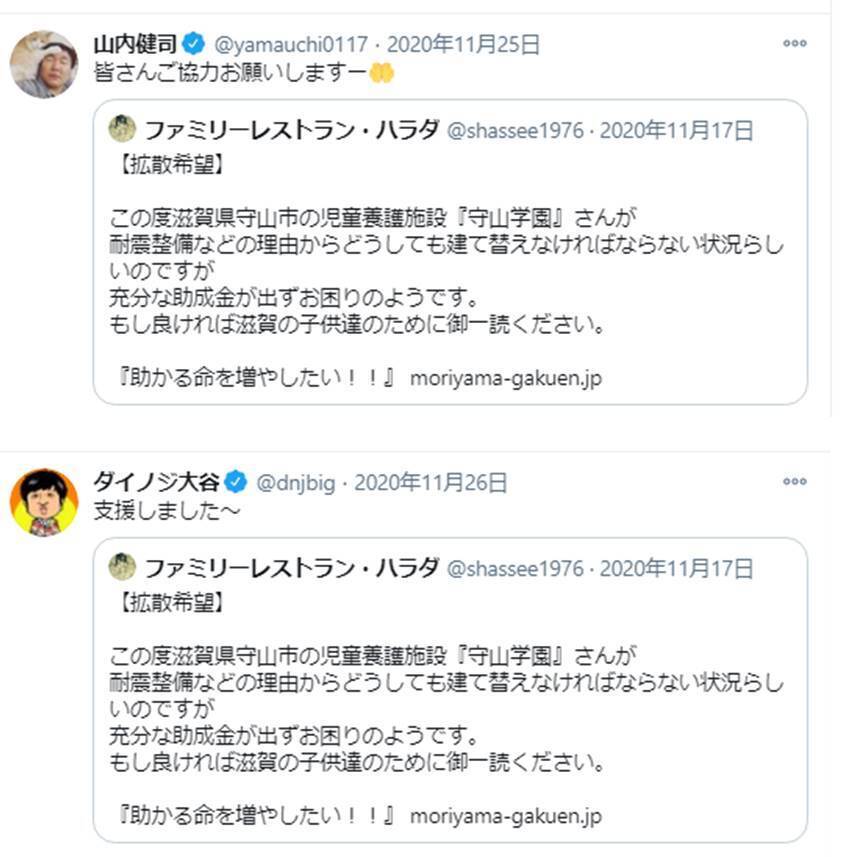Open the more options menu on ダイノジ大谷's tweet
Viewport: 847px width, 857px height.
click(x=794, y=482)
